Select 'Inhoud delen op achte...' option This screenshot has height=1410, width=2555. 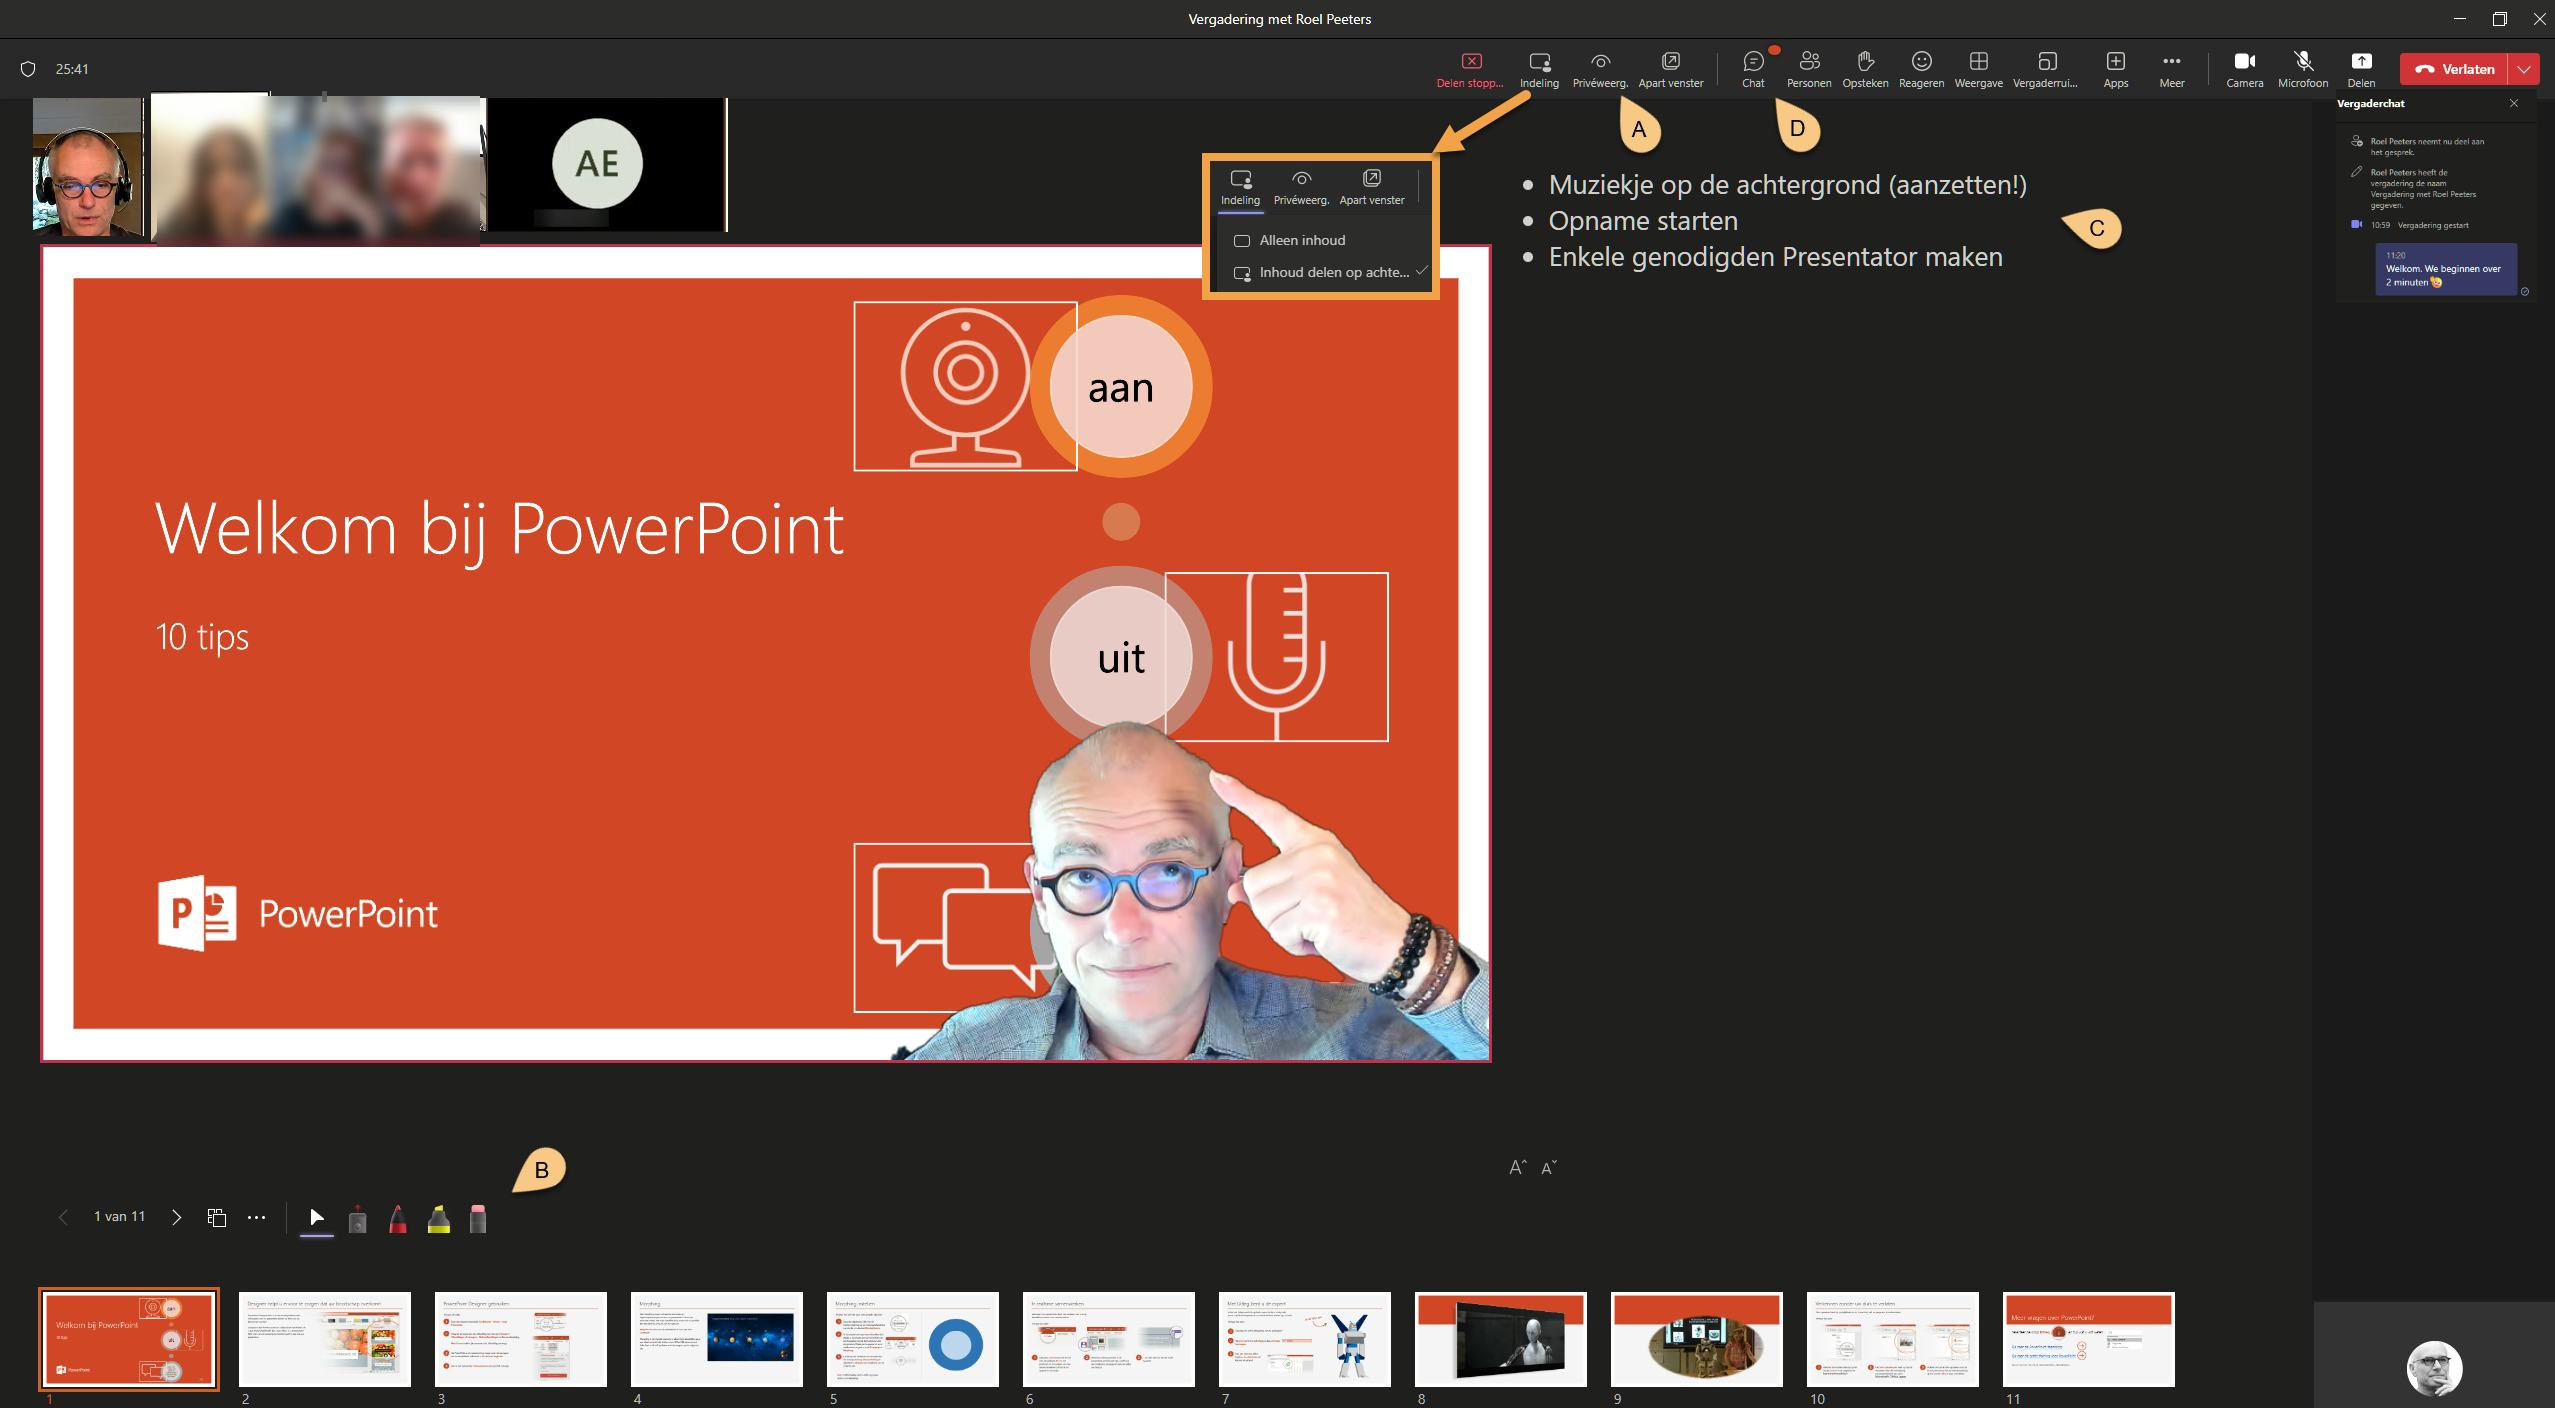click(x=1332, y=273)
